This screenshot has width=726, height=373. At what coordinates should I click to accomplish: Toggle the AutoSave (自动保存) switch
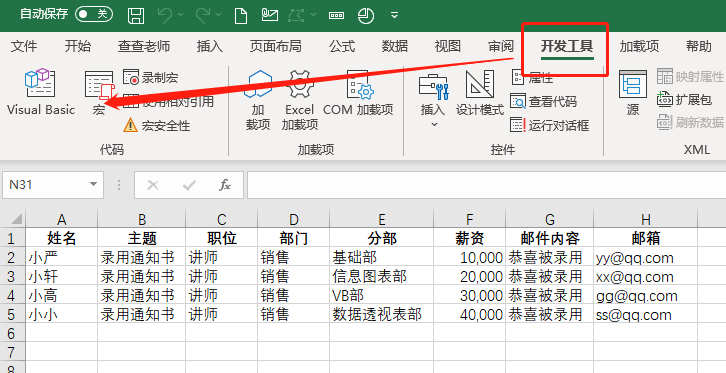point(94,14)
